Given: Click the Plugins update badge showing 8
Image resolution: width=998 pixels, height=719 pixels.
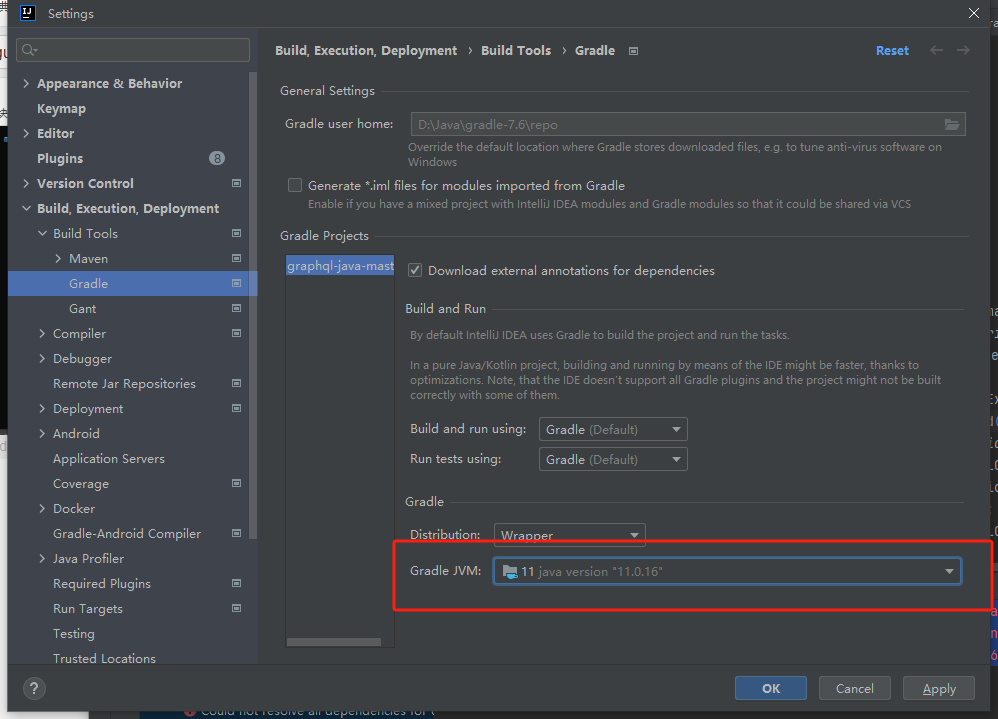Looking at the screenshot, I should coord(217,157).
